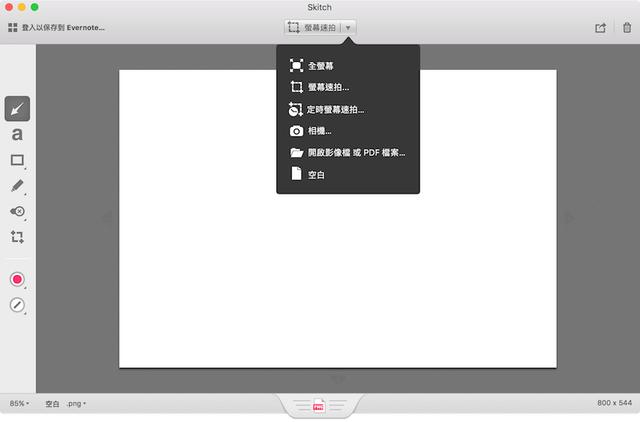Viewport: 640px width, 422px height.
Task: Click the Evernote grid icon
Action: pyautogui.click(x=13, y=28)
